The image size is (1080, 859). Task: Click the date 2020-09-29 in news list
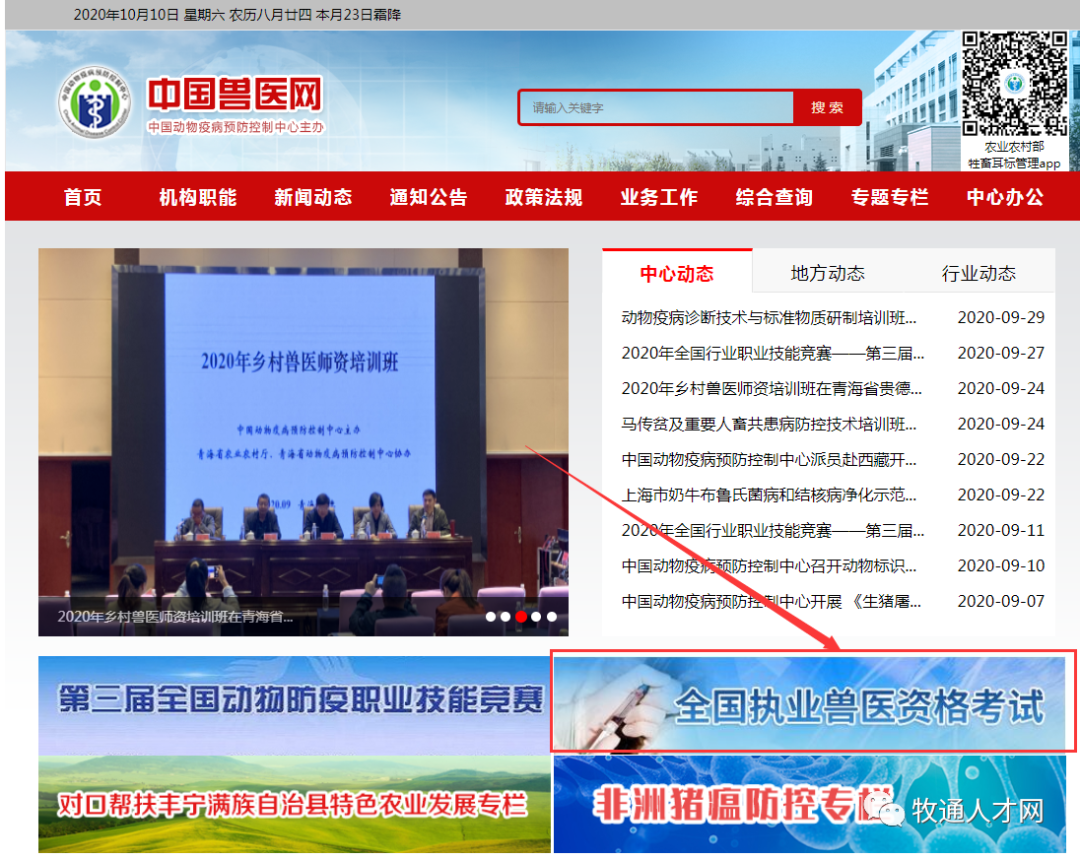click(1001, 318)
